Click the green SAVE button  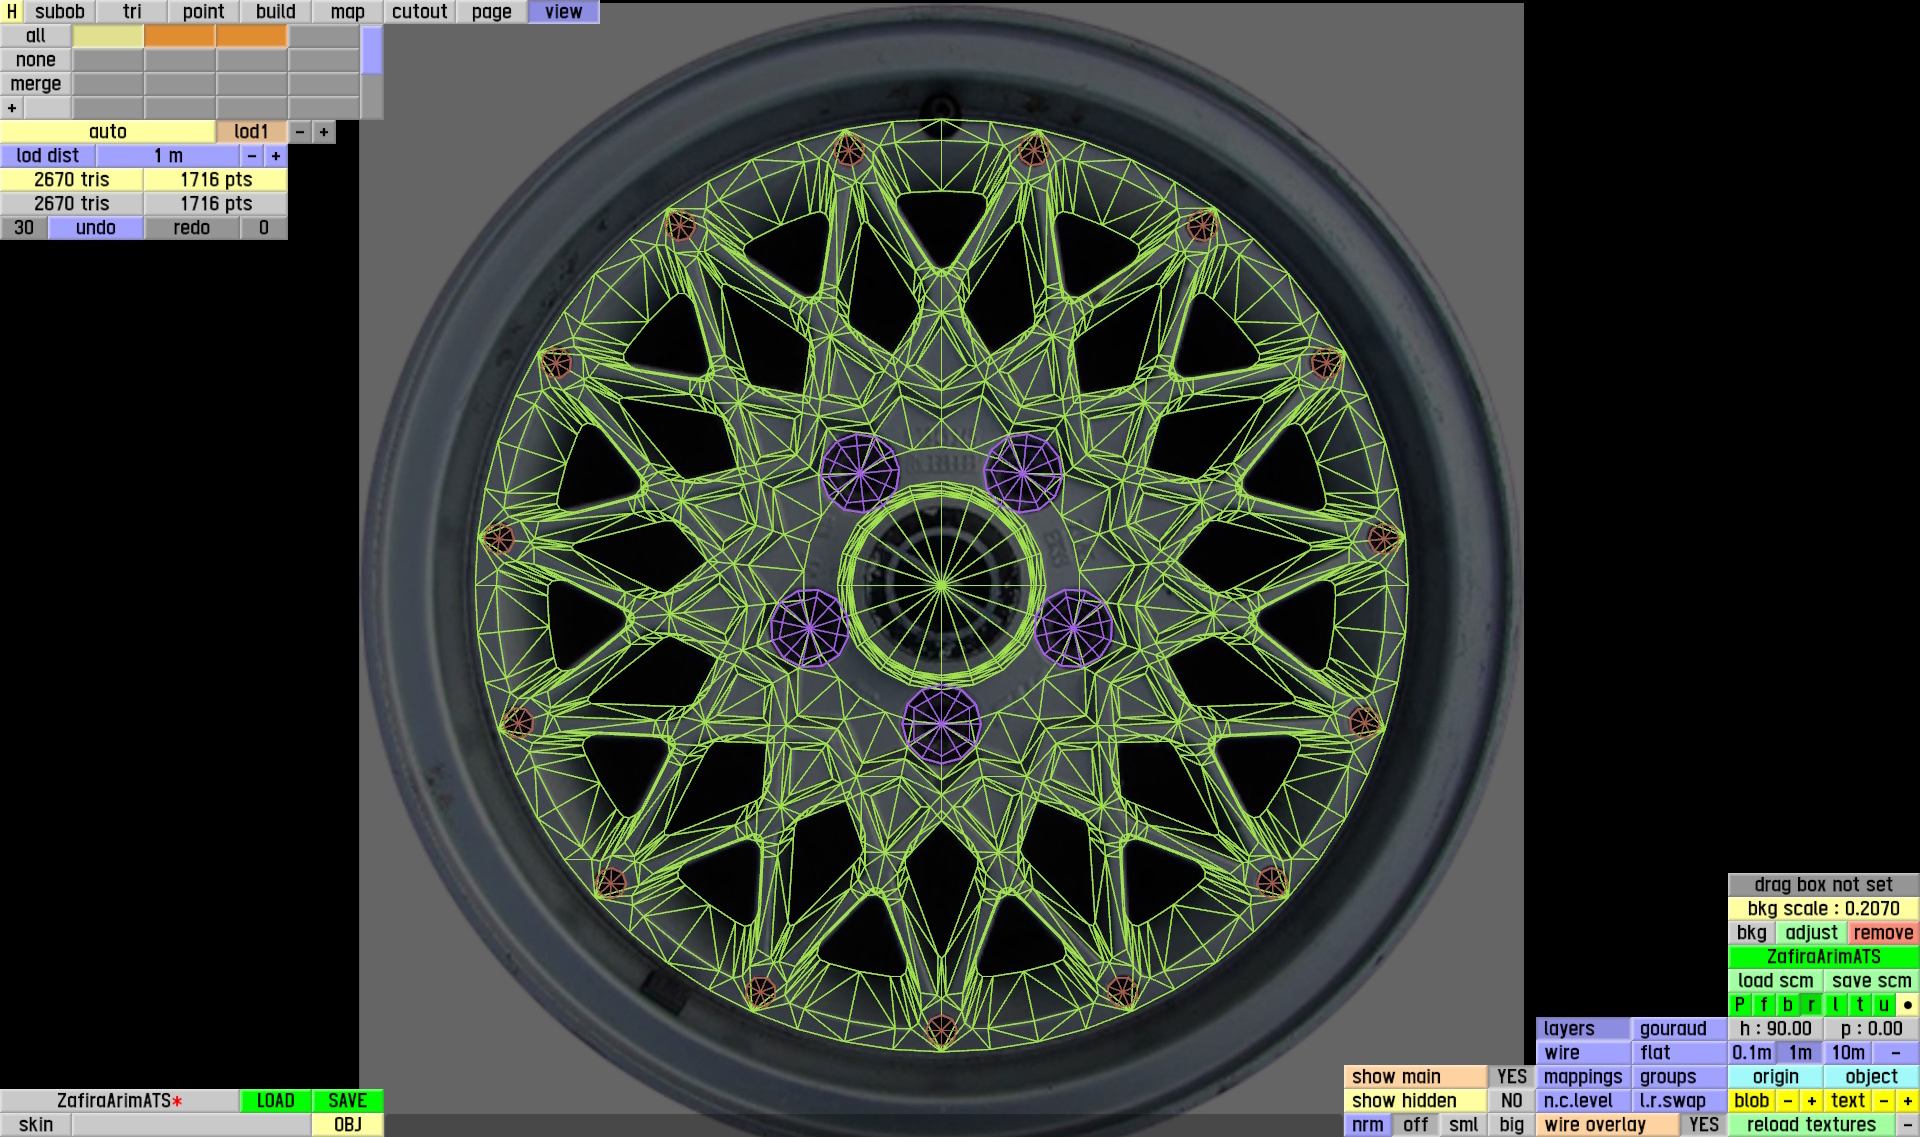point(347,1101)
